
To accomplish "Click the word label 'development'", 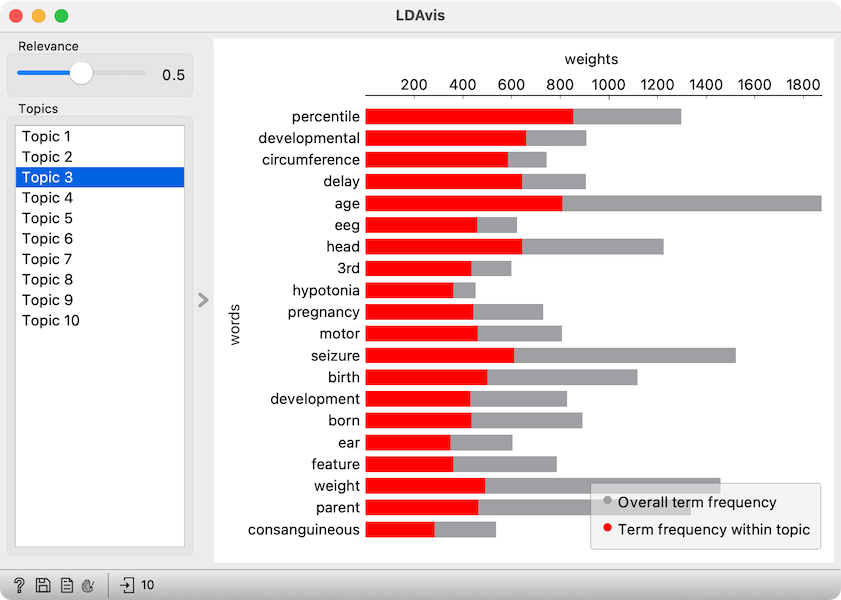I will click(315, 399).
